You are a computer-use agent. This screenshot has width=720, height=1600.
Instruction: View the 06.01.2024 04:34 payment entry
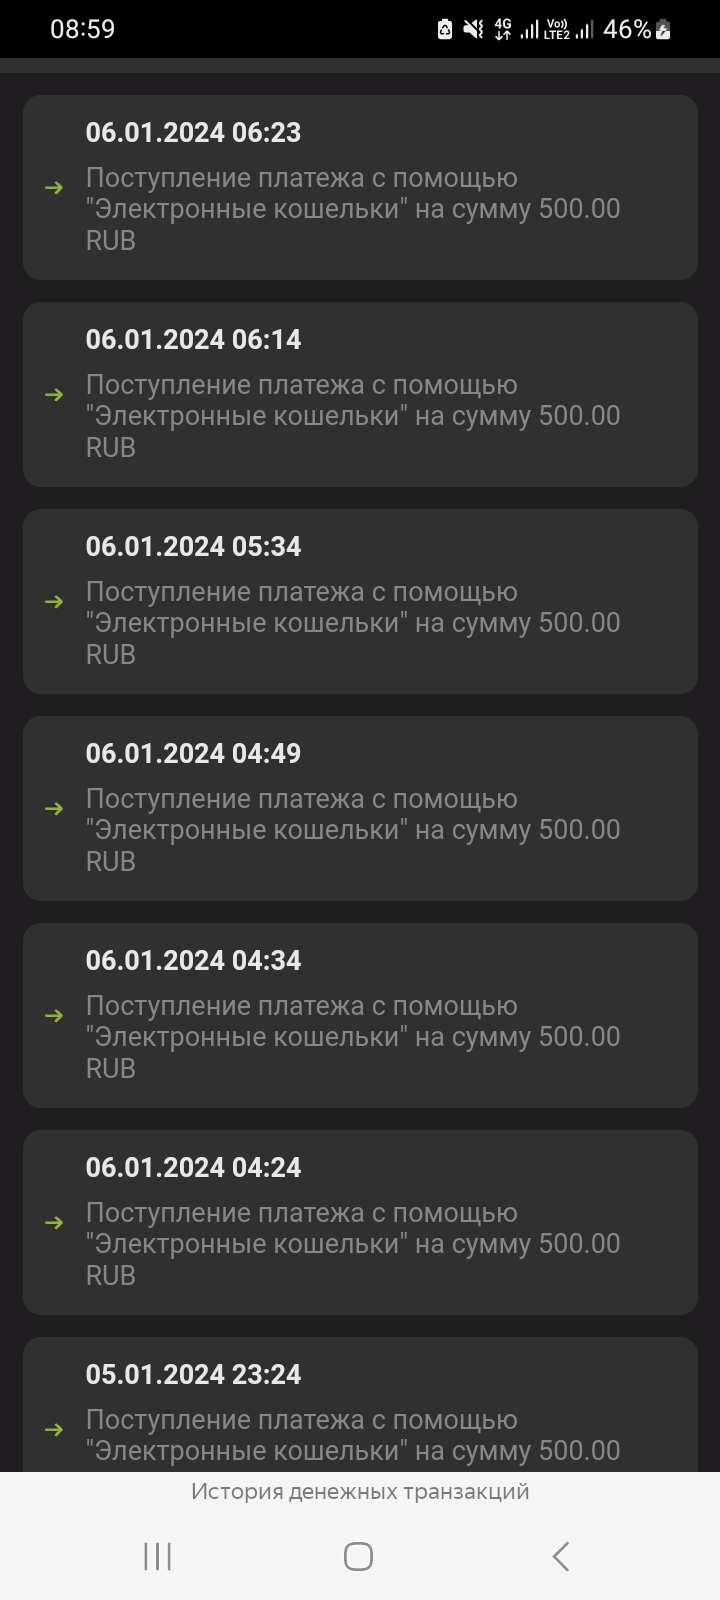tap(360, 1015)
